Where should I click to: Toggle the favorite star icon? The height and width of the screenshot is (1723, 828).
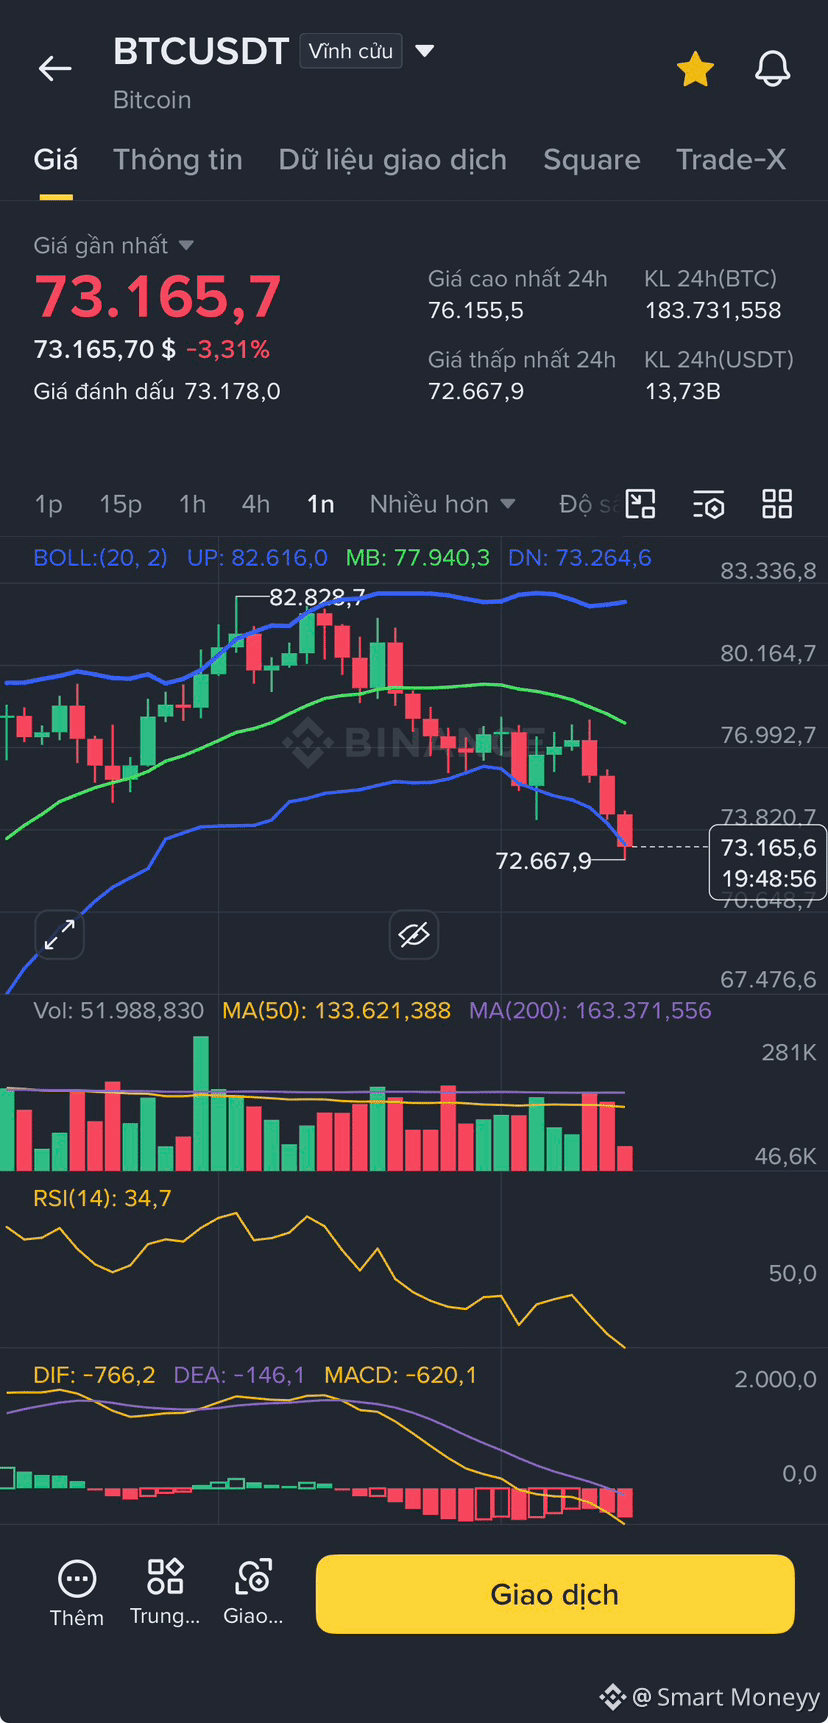695,69
